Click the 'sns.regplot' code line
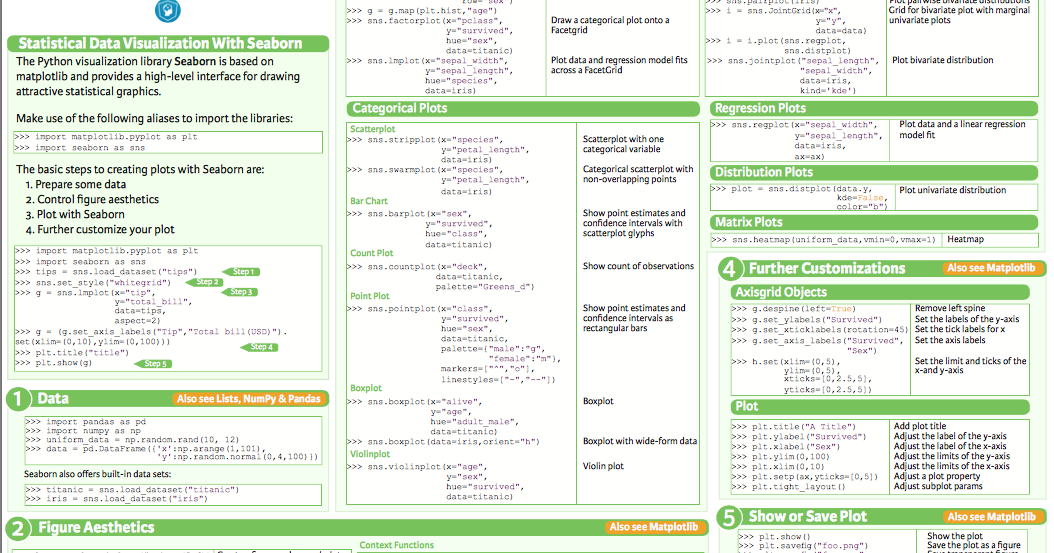 pos(795,125)
